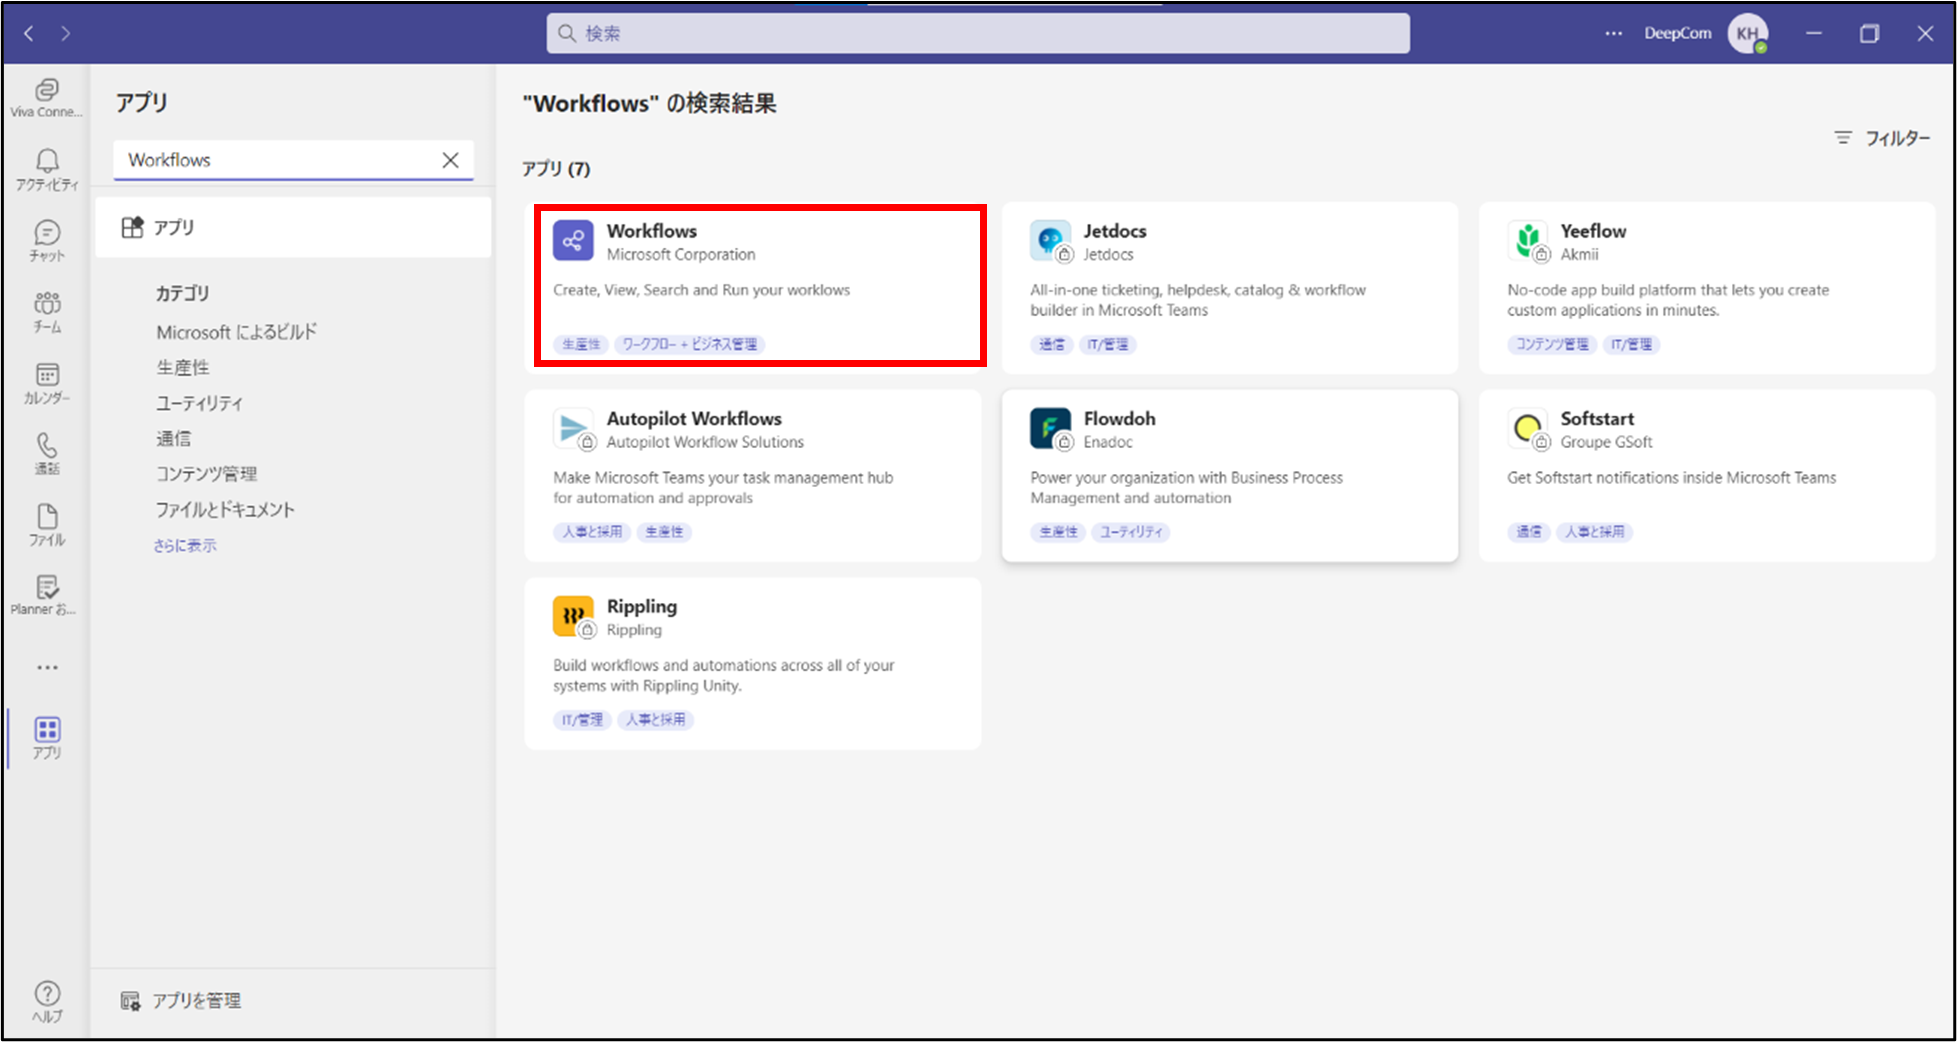The image size is (1957, 1042).
Task: Click the Workflows app icon
Action: (x=573, y=241)
